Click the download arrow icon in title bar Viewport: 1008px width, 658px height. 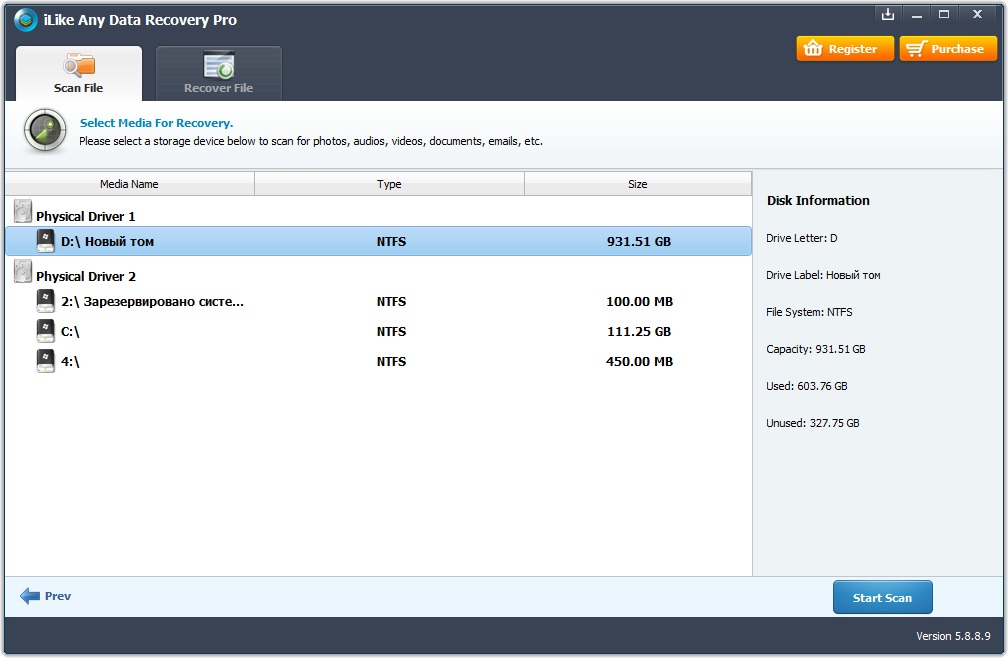pyautogui.click(x=886, y=15)
